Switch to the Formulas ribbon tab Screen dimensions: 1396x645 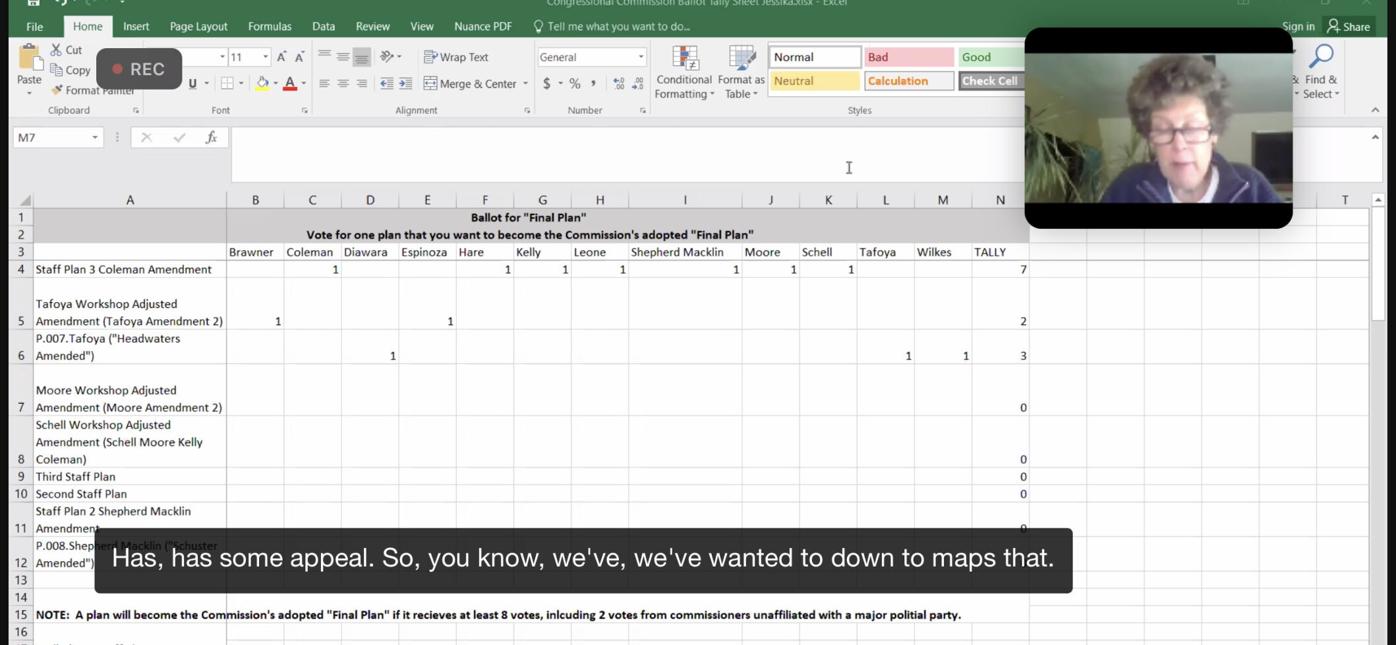tap(269, 26)
